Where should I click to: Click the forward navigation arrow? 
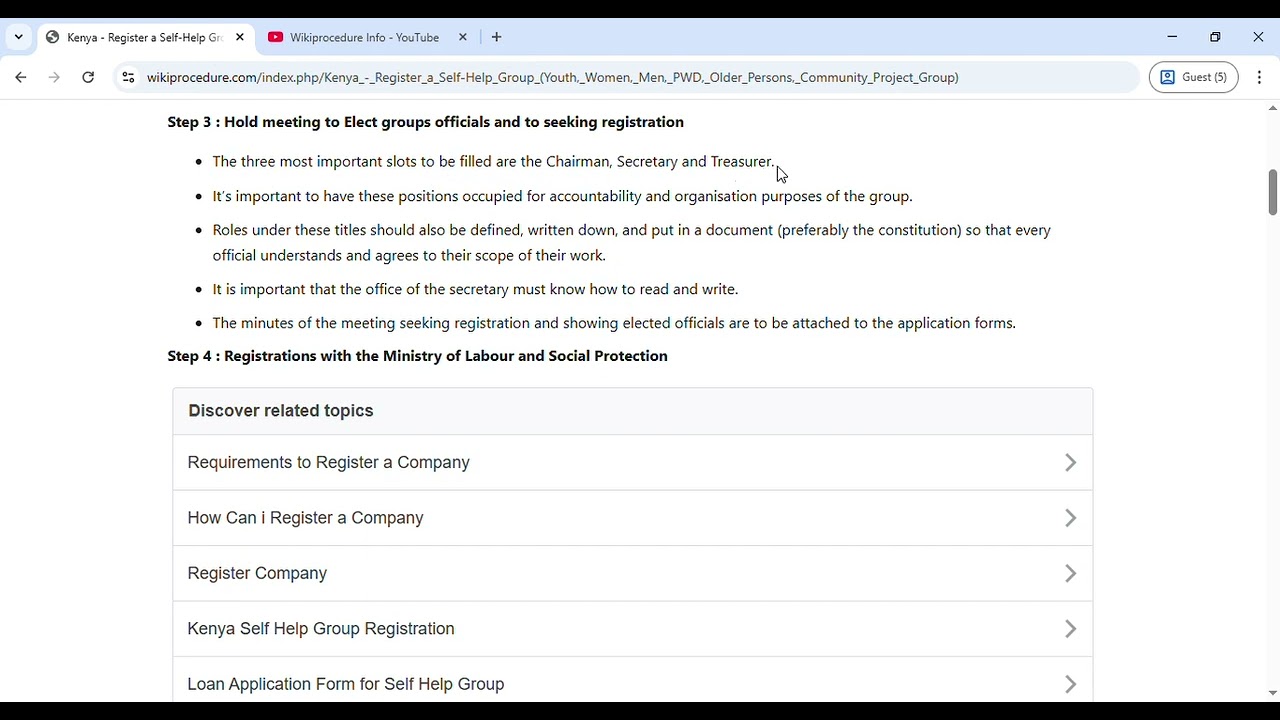54,77
